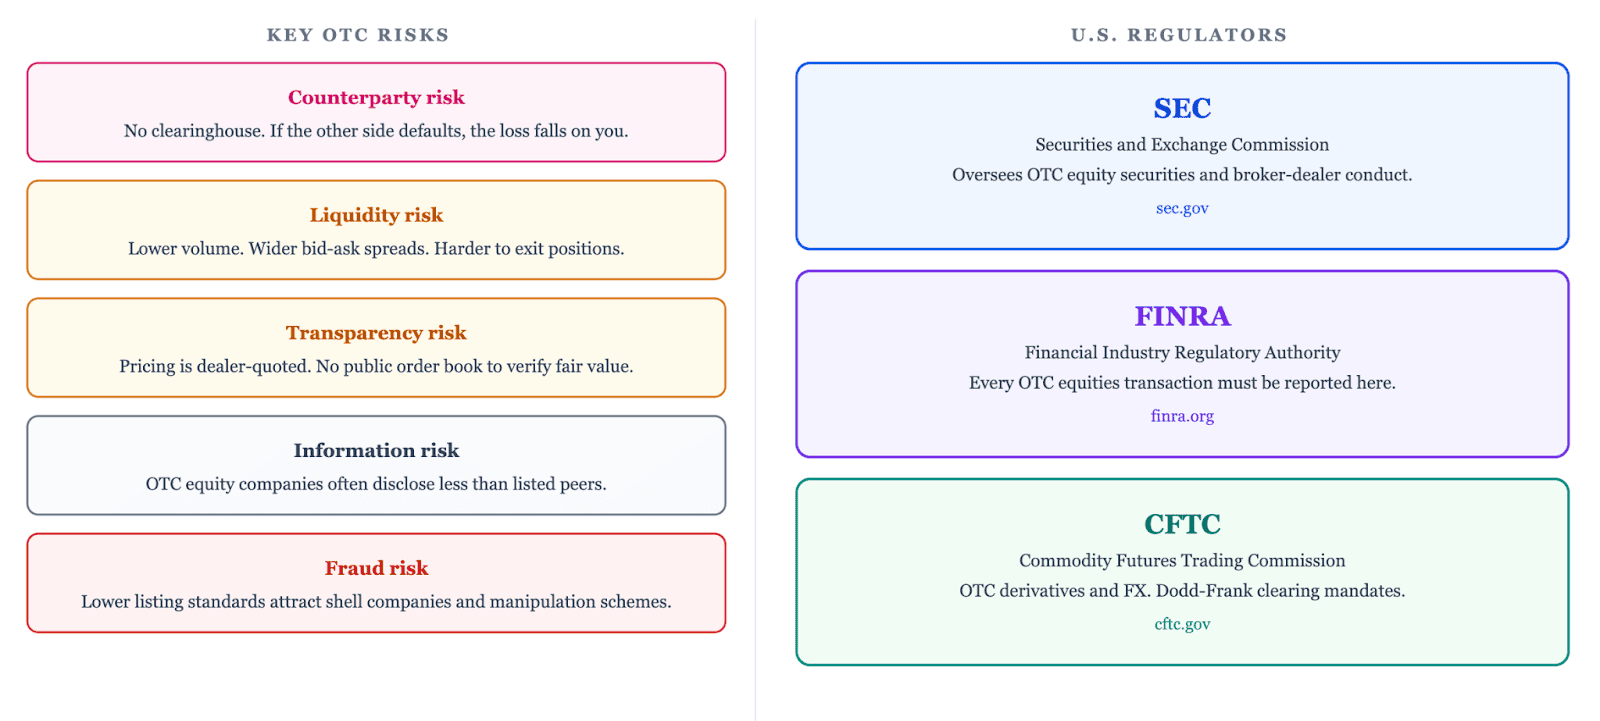
Task: Click 'Securities and Exchange Commission' subtitle
Action: tap(1182, 145)
